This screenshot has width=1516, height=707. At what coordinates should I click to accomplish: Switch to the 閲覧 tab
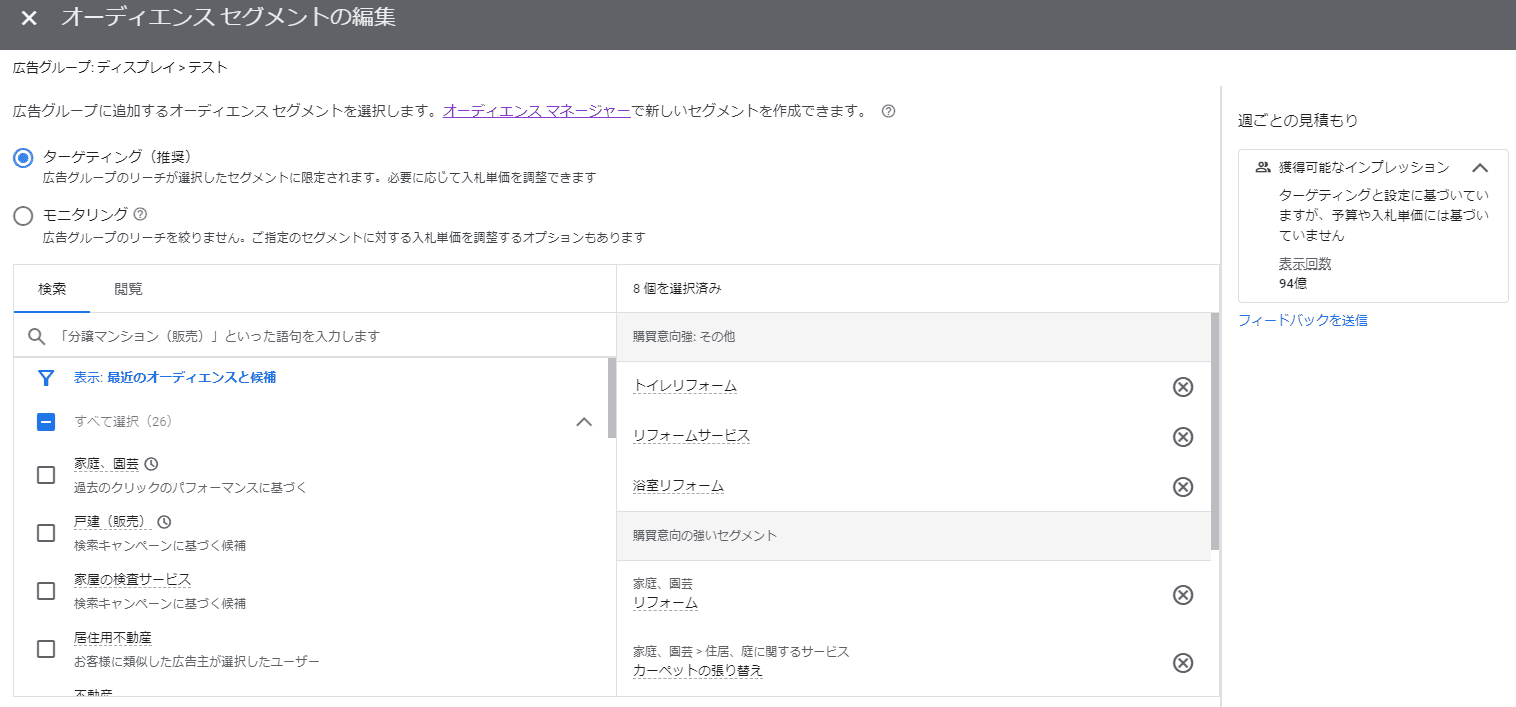coord(128,289)
